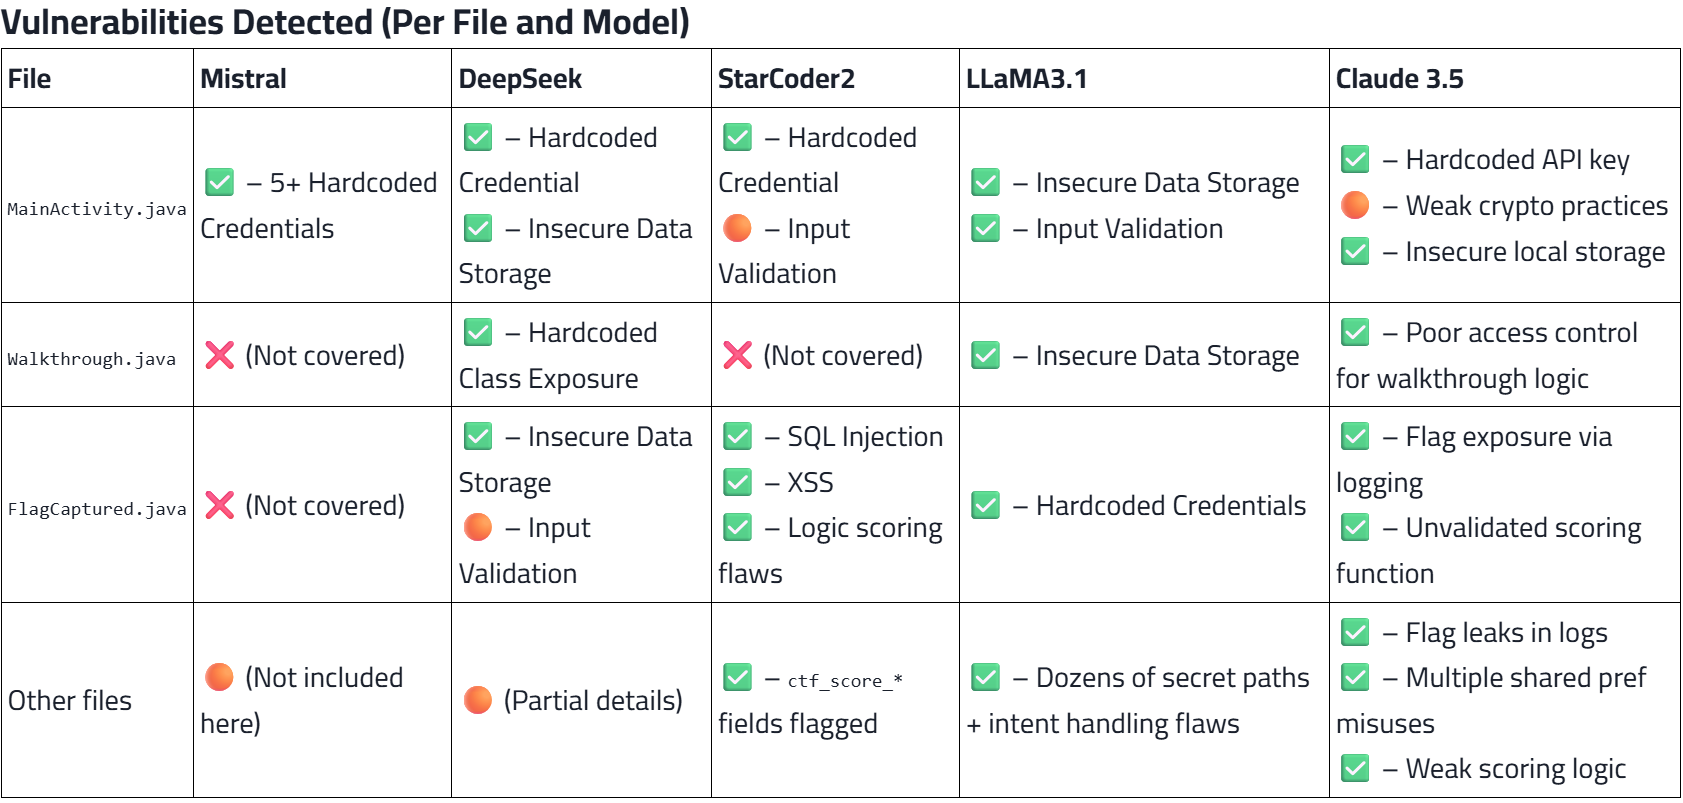Click the red X in StarCoder2's Walkthrough.java cell
Viewport: 1683px width, 803px height.
[x=737, y=356]
